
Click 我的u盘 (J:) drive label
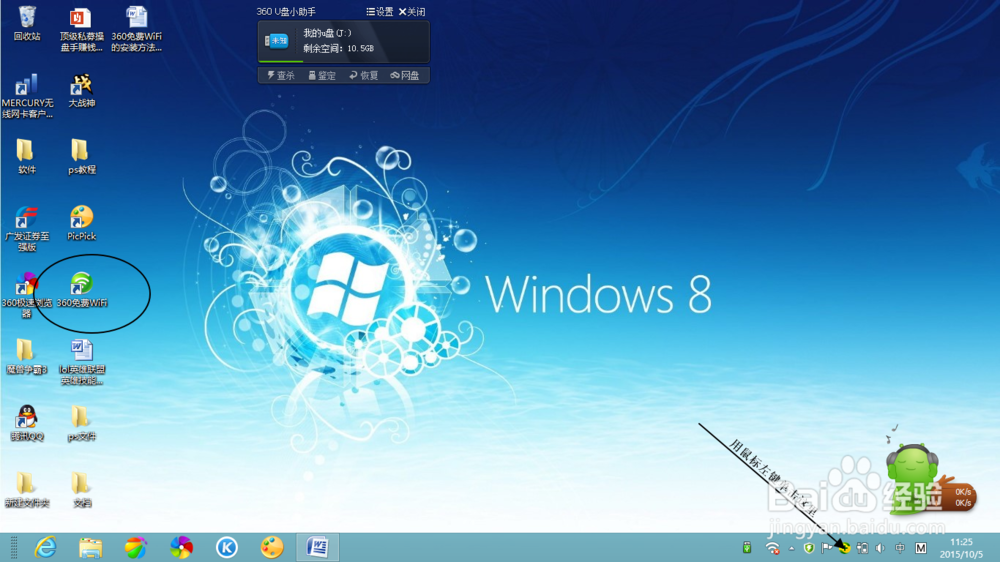coord(327,33)
